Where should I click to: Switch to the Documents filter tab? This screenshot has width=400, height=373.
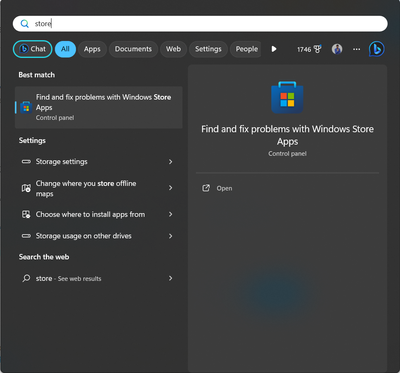click(x=133, y=49)
